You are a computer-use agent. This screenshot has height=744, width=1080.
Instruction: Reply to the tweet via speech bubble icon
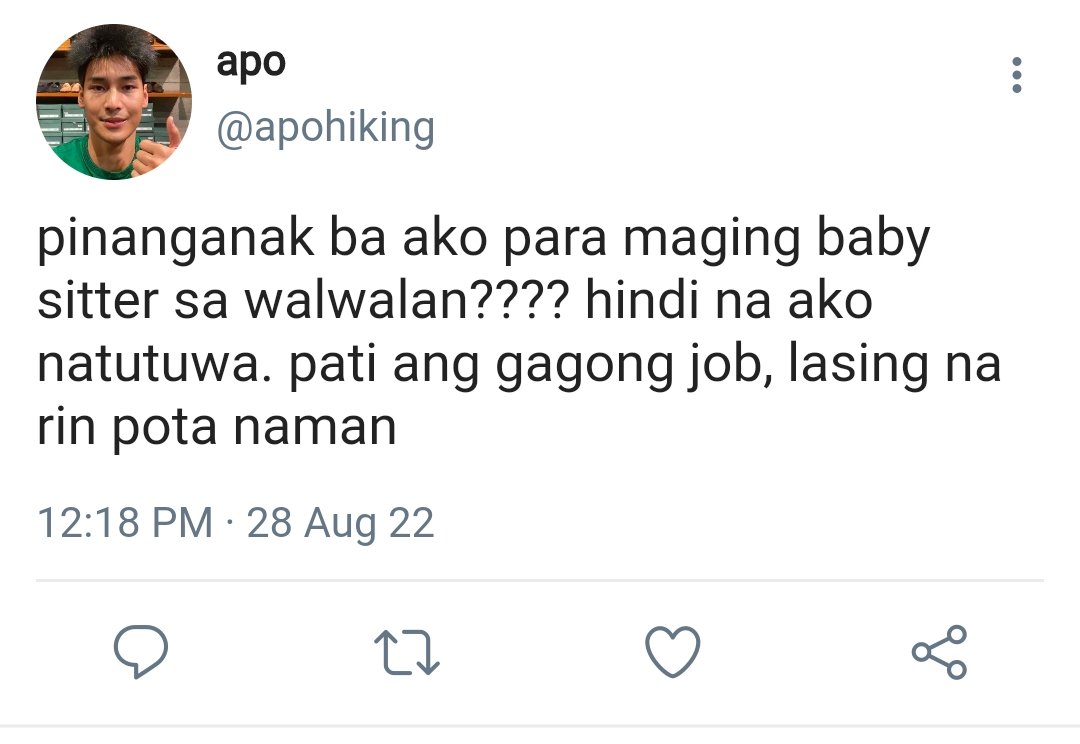coord(141,652)
